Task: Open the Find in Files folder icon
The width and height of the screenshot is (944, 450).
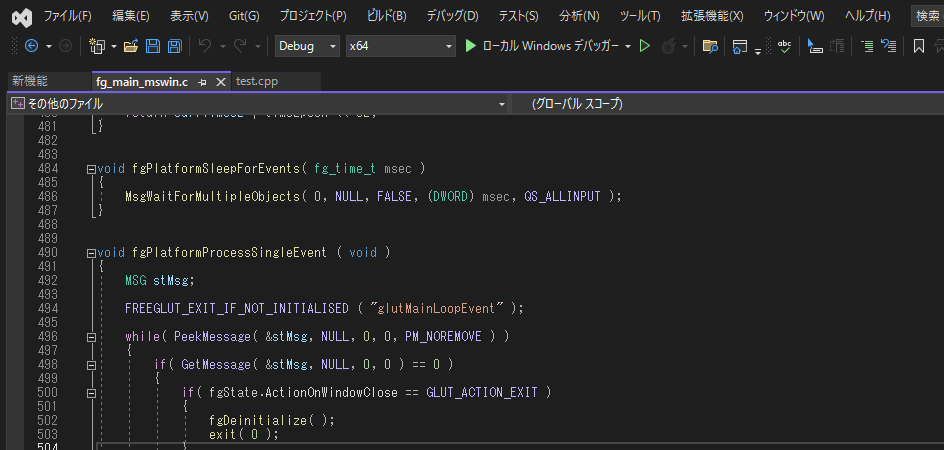Action: pyautogui.click(x=709, y=46)
